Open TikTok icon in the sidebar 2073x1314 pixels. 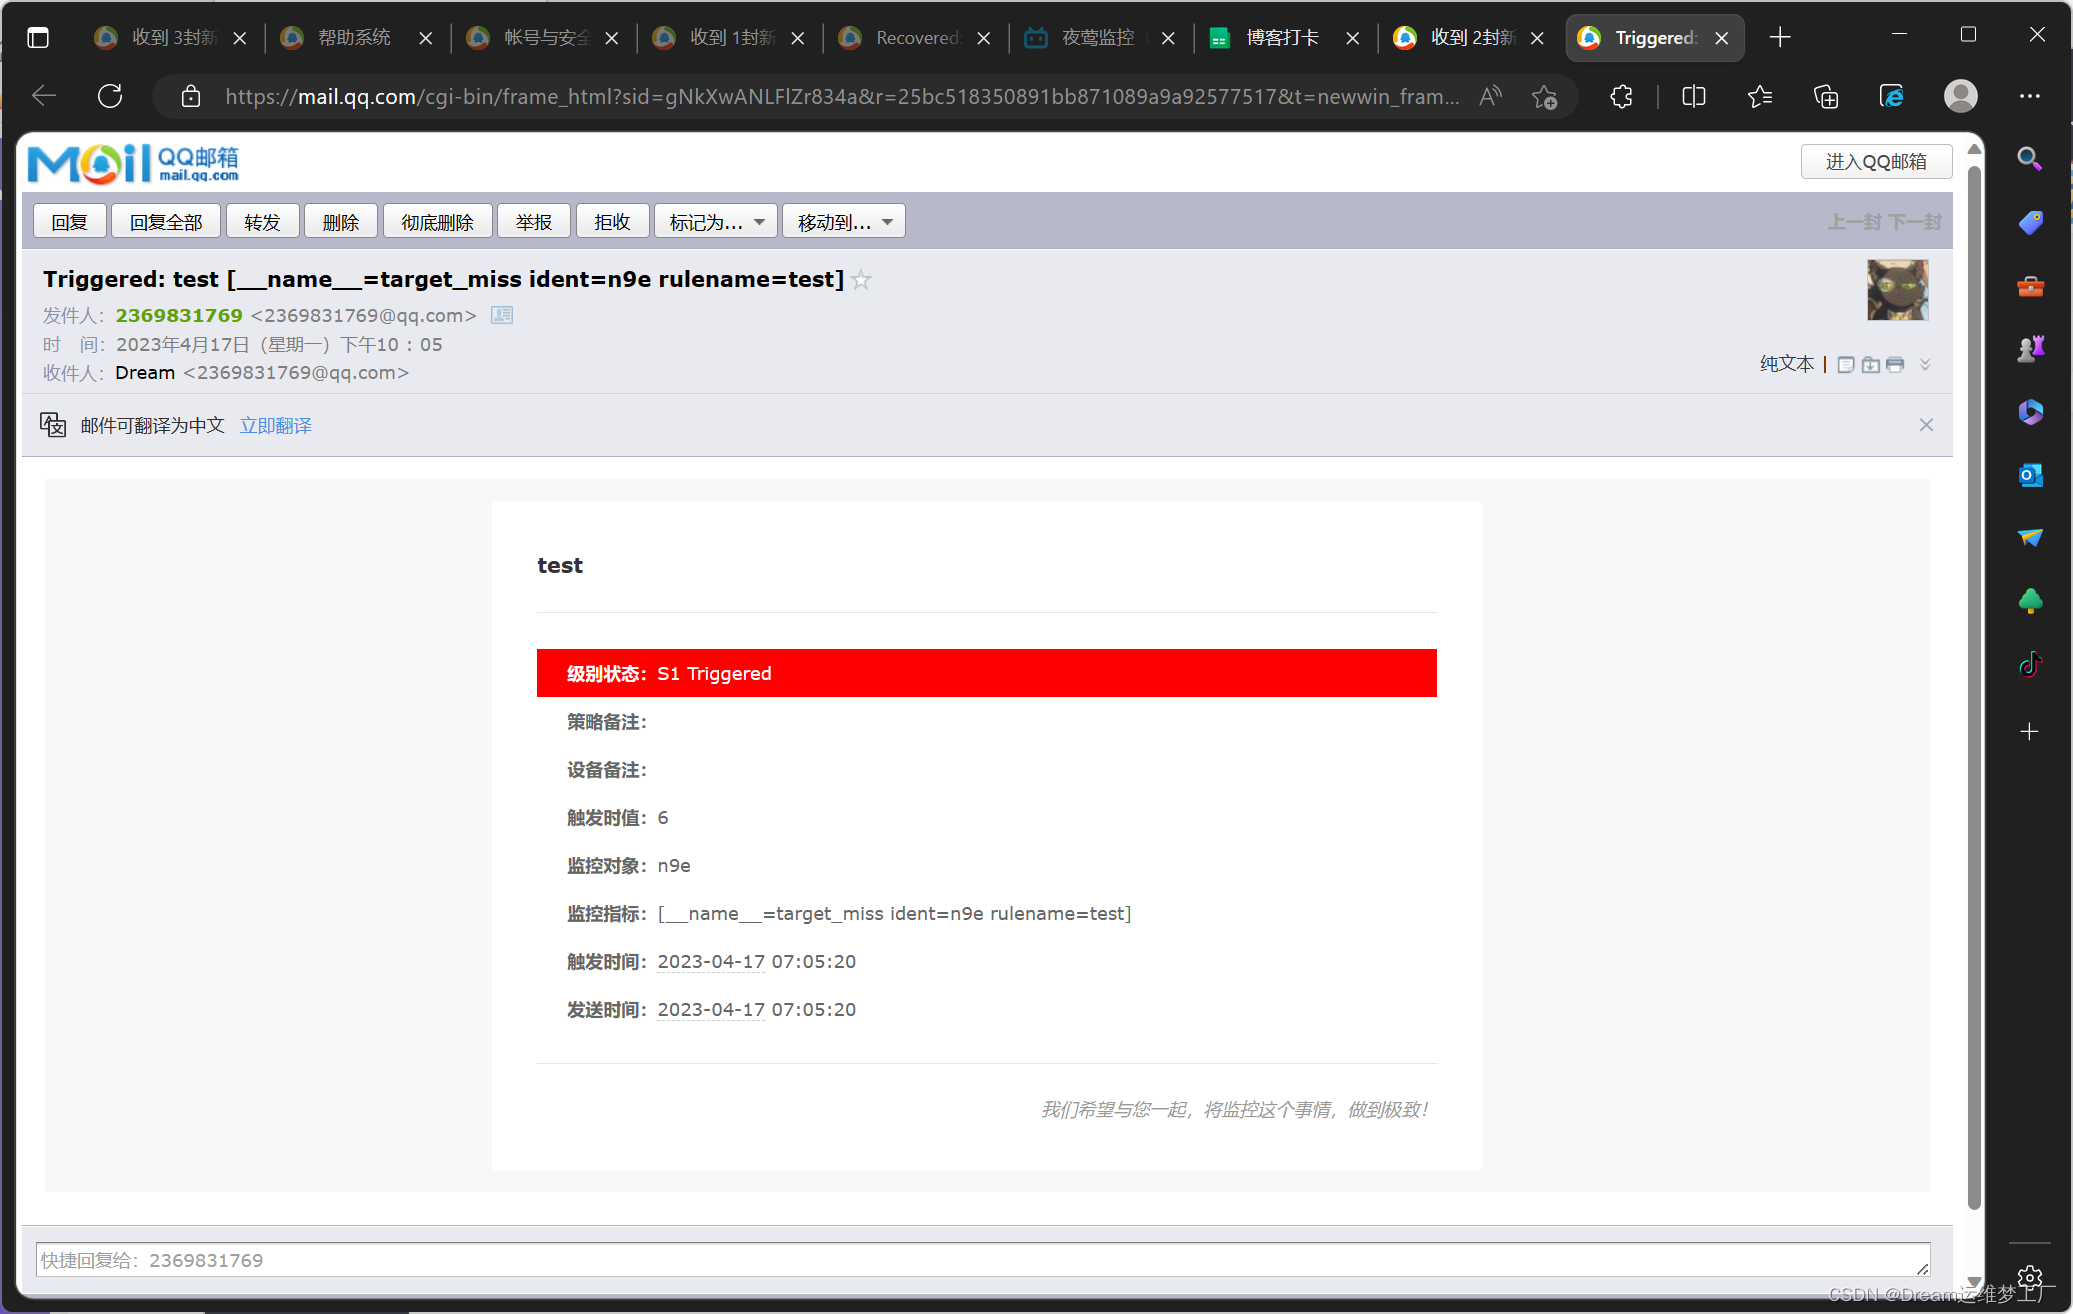(x=2030, y=665)
